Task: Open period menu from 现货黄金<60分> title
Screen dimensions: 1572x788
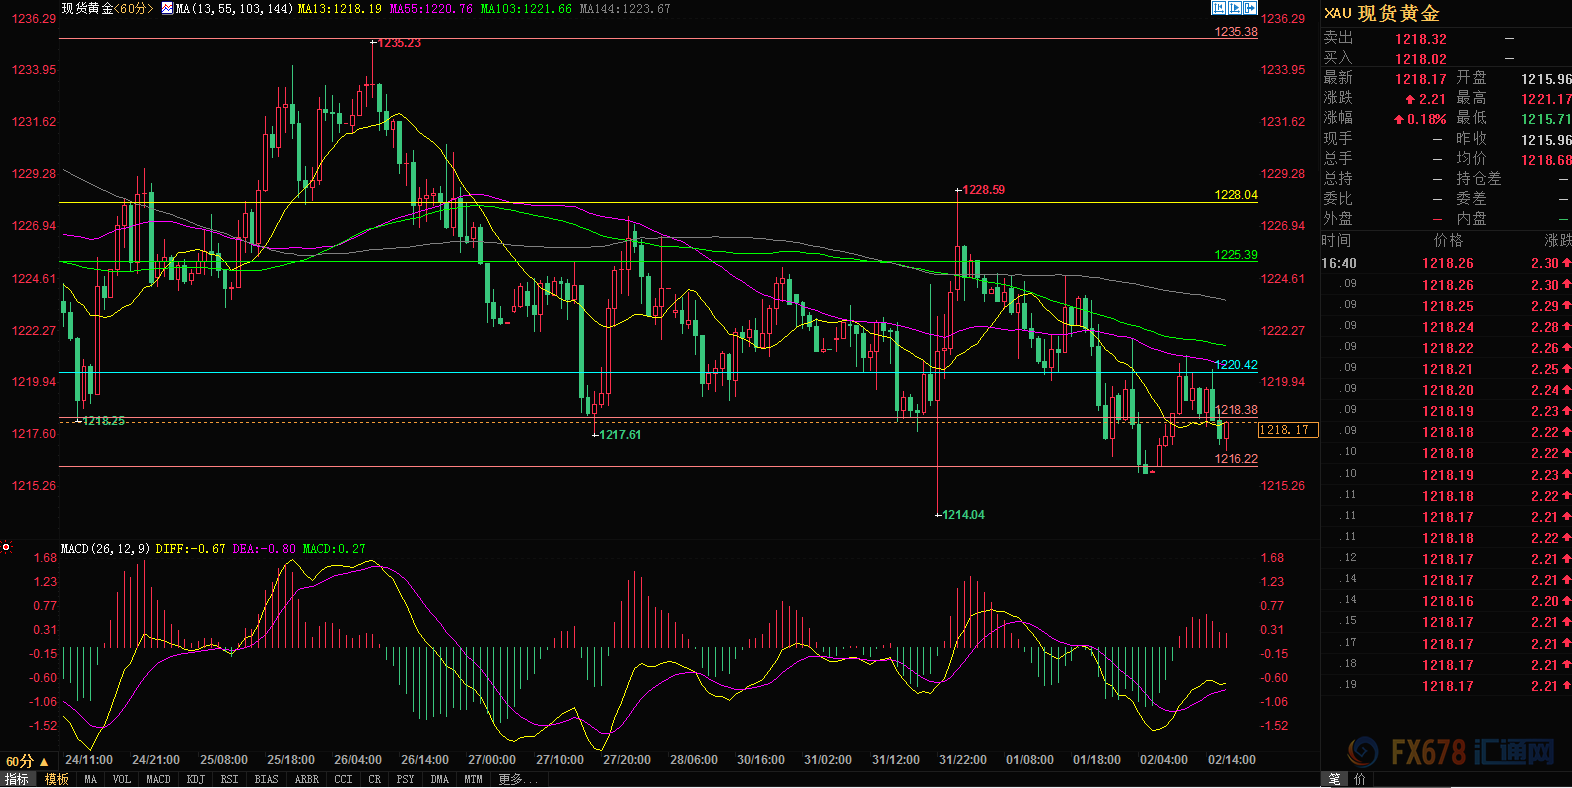Action: pos(107,9)
